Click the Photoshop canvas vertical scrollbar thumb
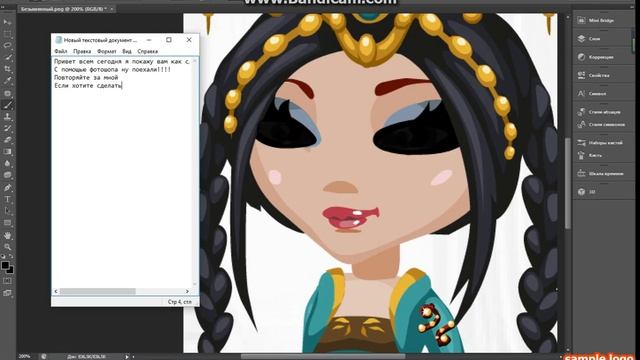 click(x=567, y=183)
